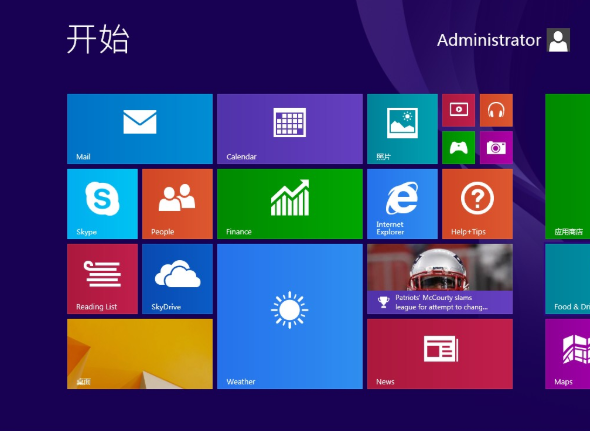
Task: Open the desktop wallpaper tile
Action: tap(140, 354)
